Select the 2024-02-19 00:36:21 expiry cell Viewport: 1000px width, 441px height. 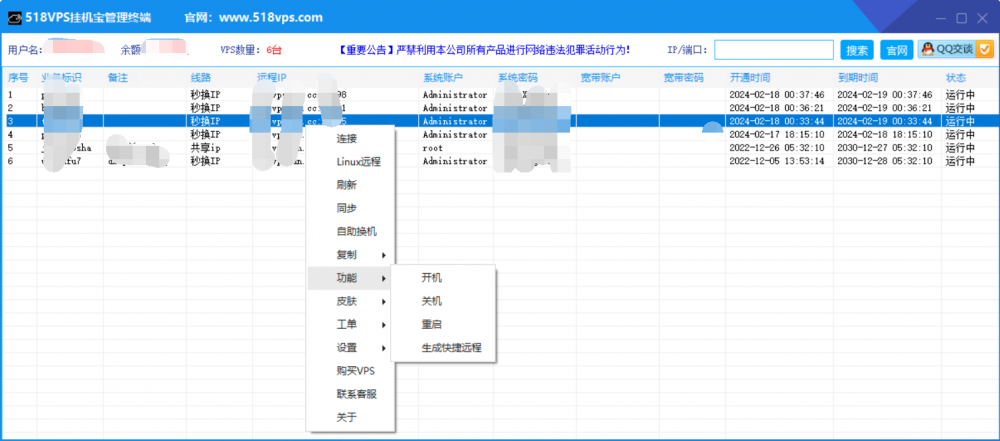point(885,108)
